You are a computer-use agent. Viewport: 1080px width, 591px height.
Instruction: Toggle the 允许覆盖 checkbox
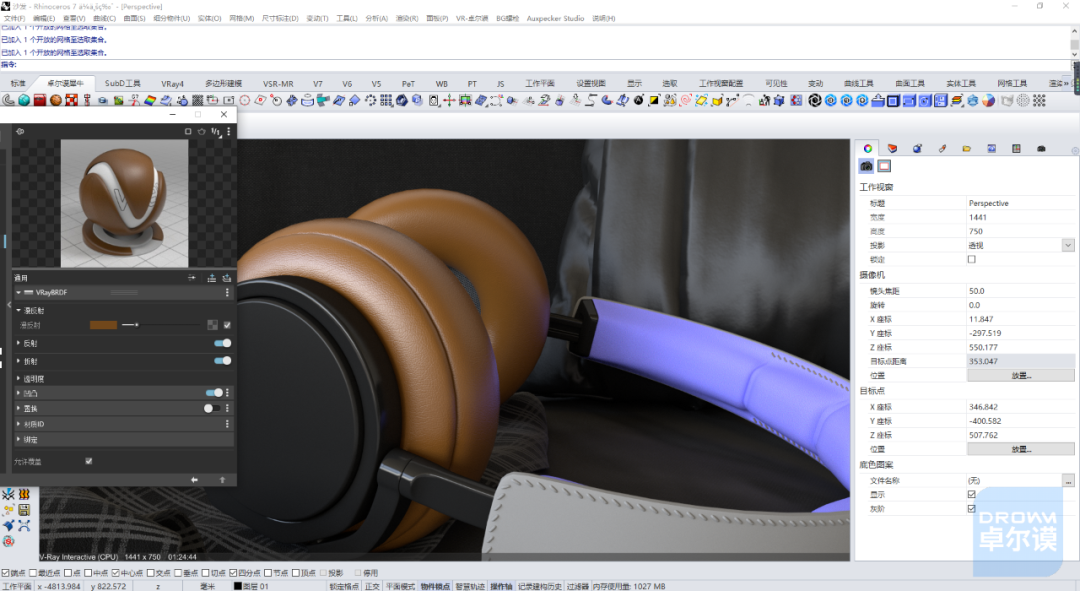(x=89, y=462)
